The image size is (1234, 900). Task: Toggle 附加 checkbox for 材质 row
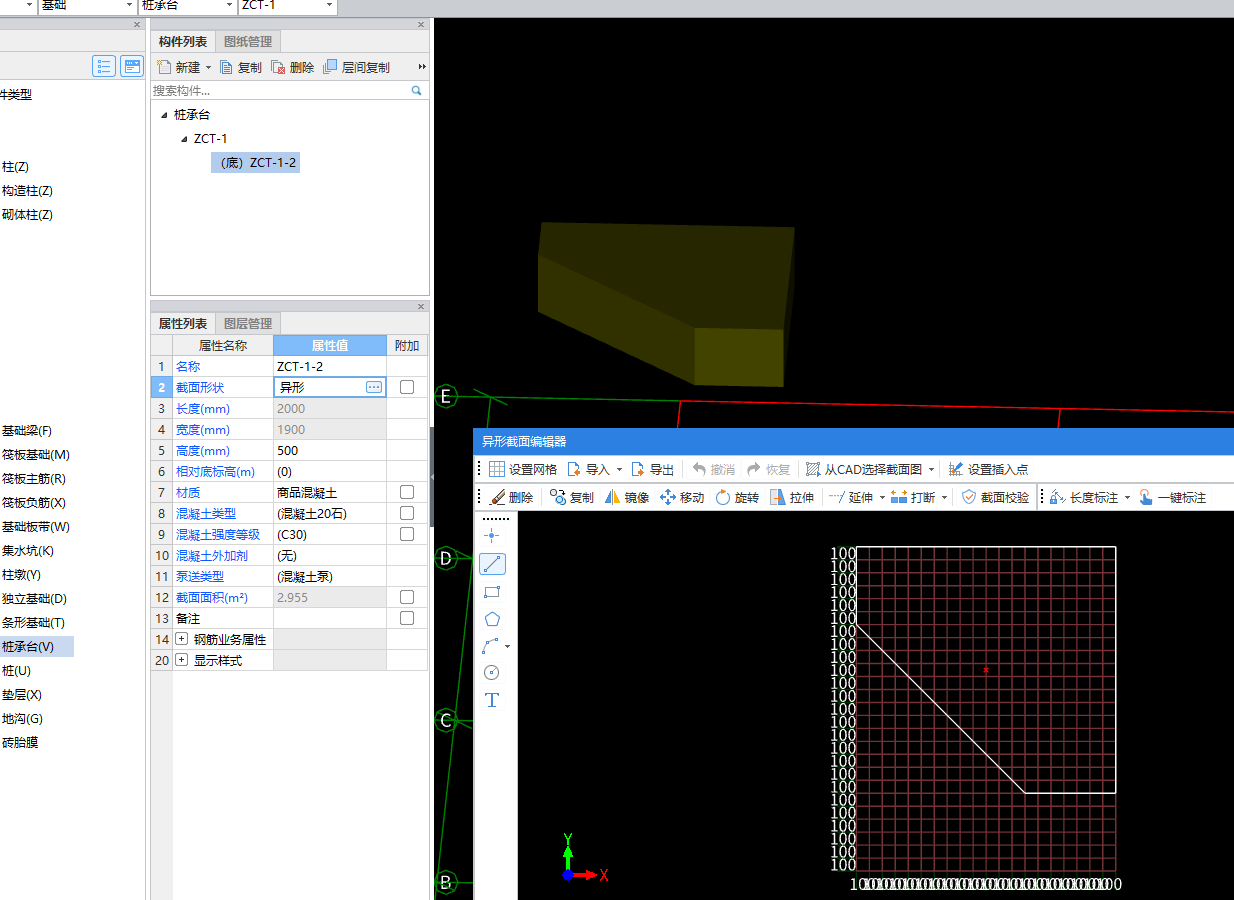coord(407,492)
